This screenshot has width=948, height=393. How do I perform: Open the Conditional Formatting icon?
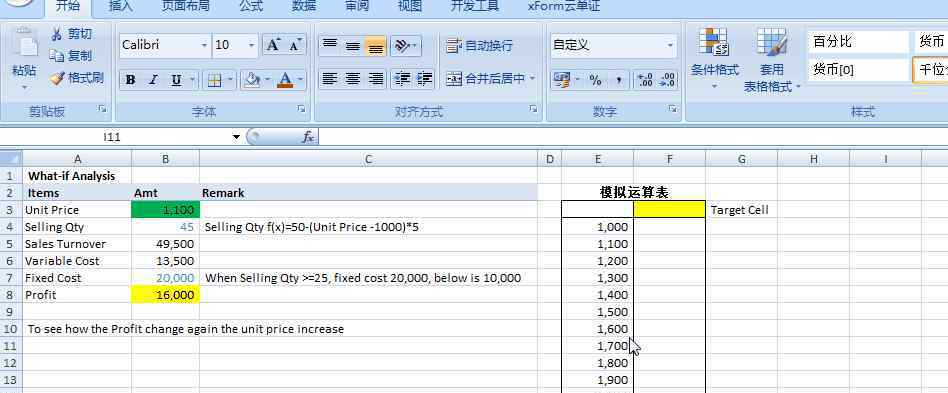point(714,42)
